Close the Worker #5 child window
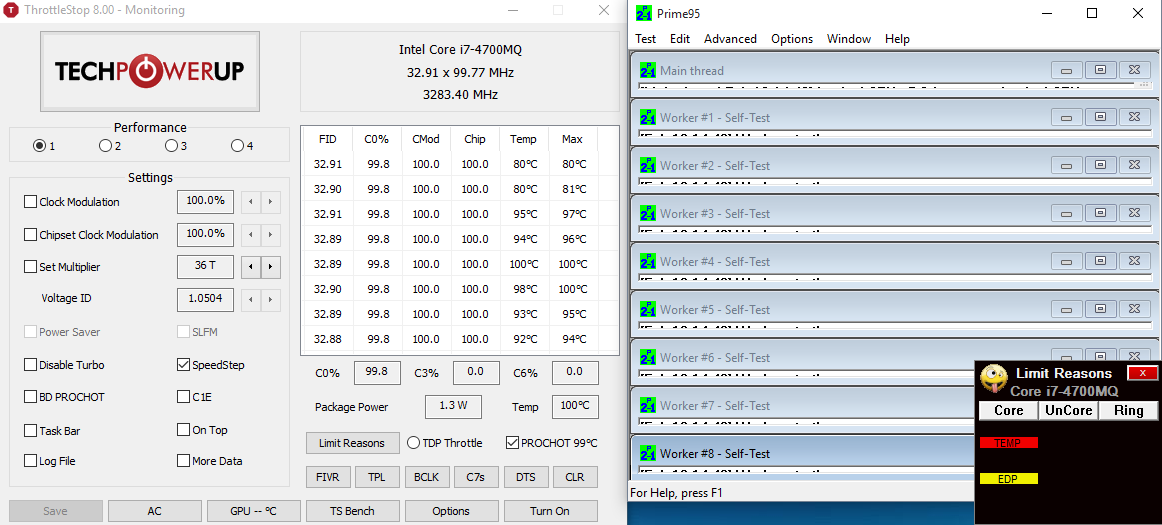Viewport: 1162px width, 525px height. pyautogui.click(x=1134, y=309)
